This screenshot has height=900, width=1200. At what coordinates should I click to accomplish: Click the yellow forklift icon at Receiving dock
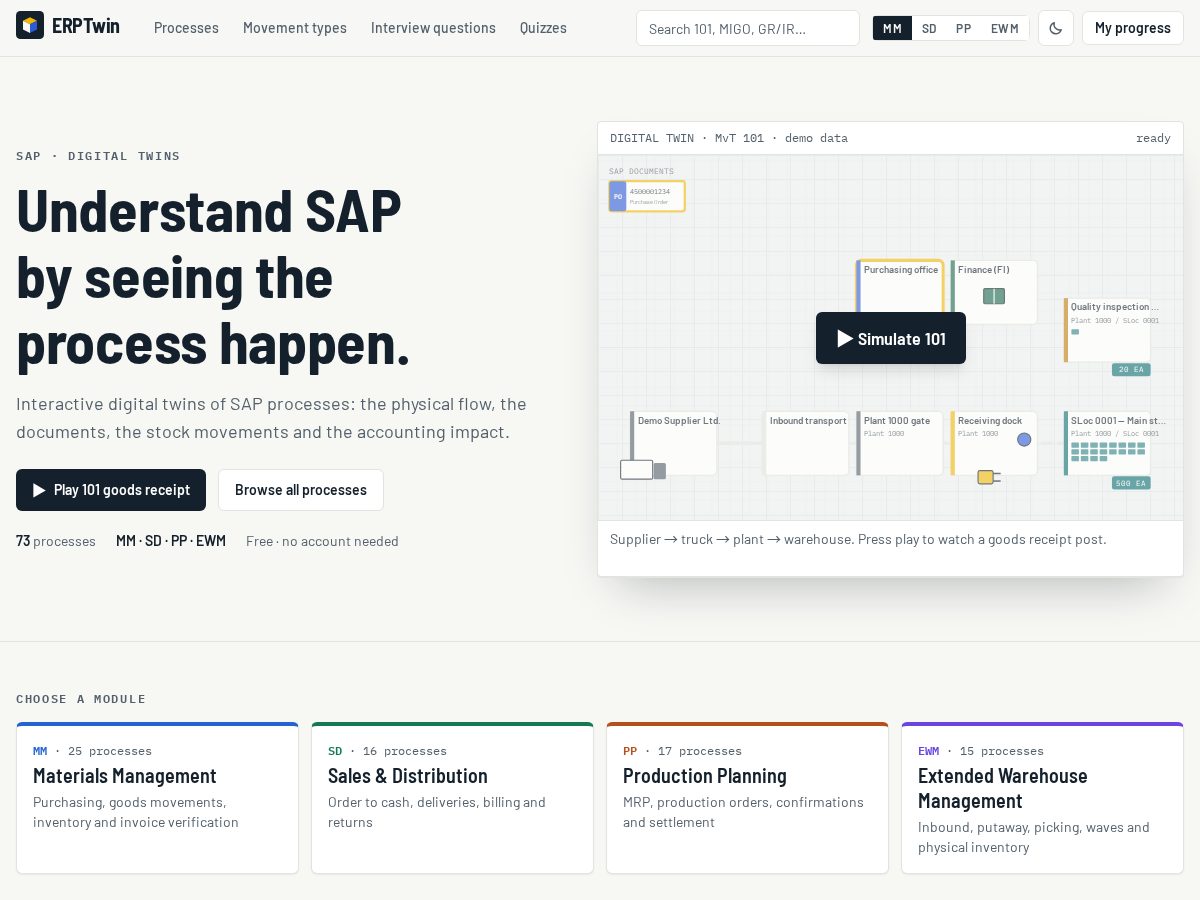coord(989,477)
